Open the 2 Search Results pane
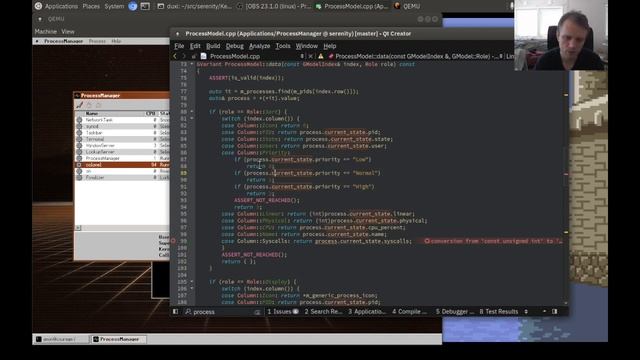 point(323,312)
